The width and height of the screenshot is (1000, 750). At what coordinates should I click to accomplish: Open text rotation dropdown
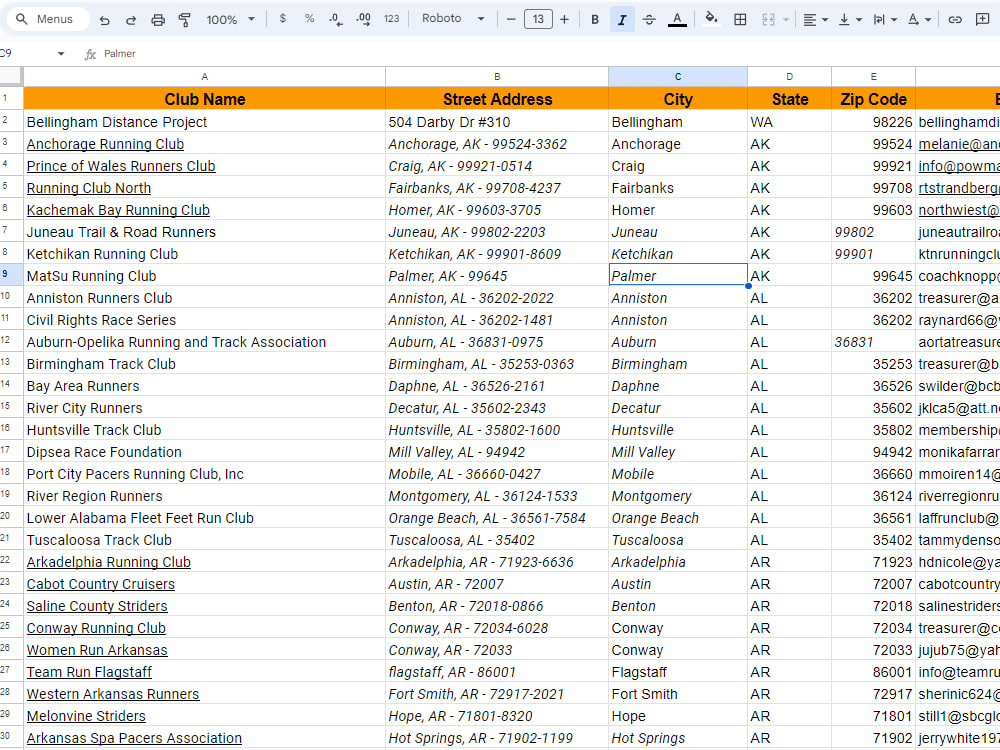click(x=919, y=20)
